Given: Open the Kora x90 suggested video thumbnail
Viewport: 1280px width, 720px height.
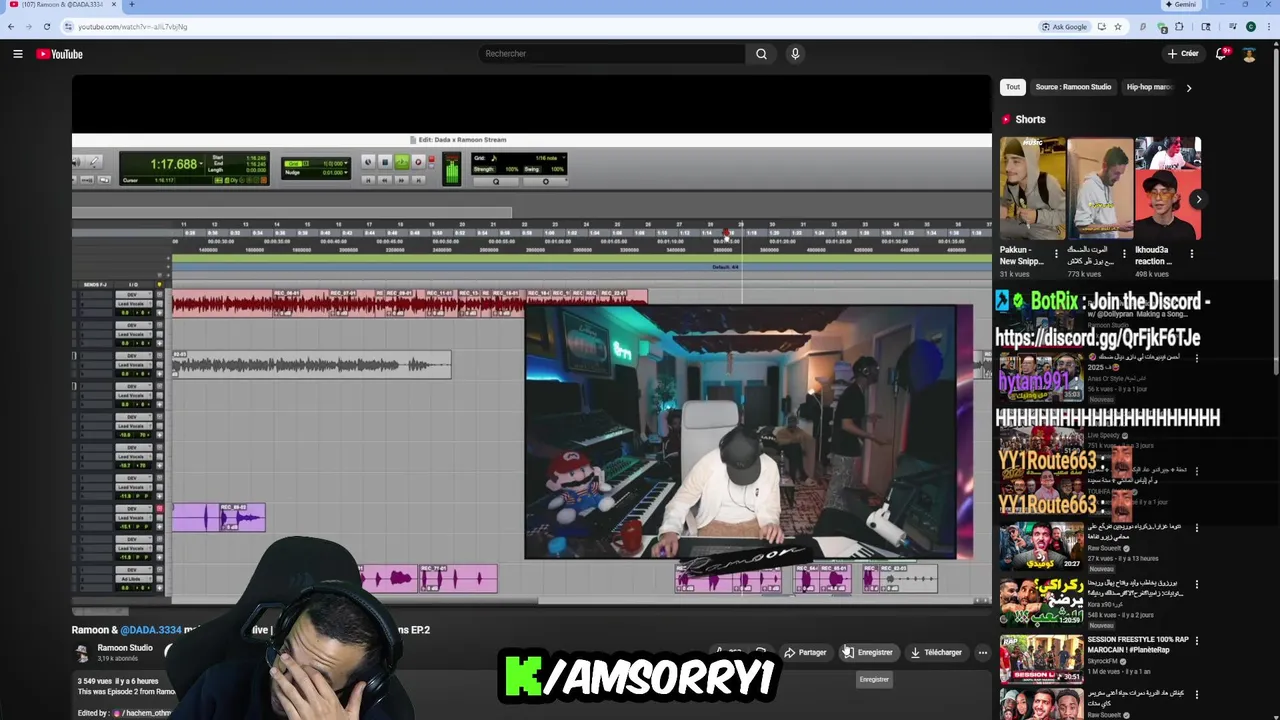Looking at the screenshot, I should pyautogui.click(x=1041, y=602).
